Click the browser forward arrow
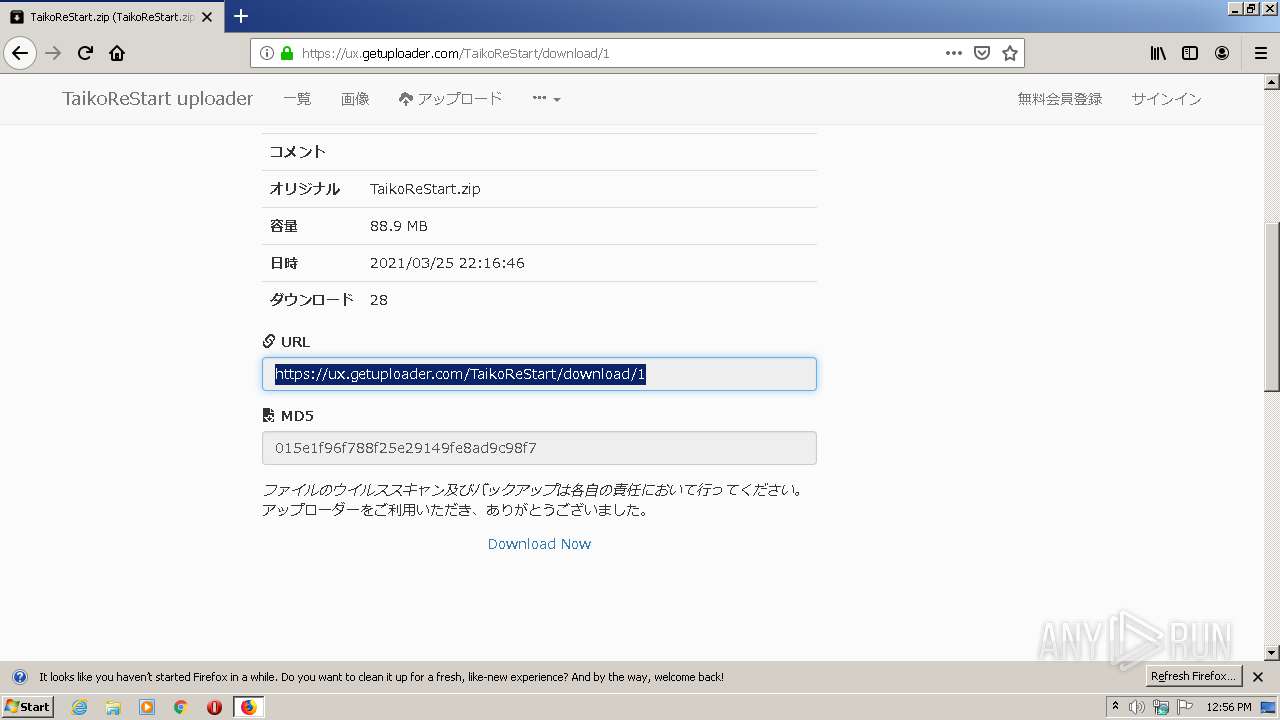1280x720 pixels. tap(53, 53)
